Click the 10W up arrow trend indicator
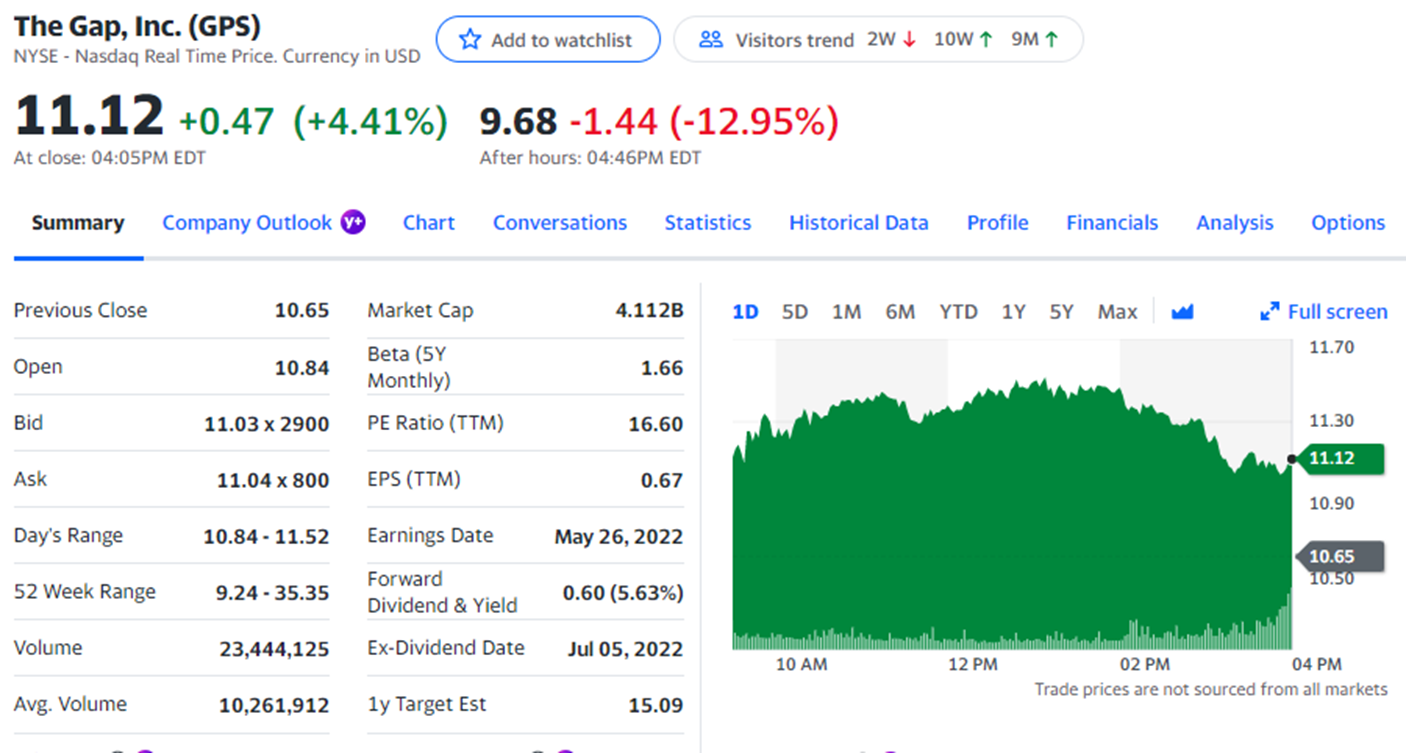Viewport: 1406px width, 753px height. click(x=986, y=40)
